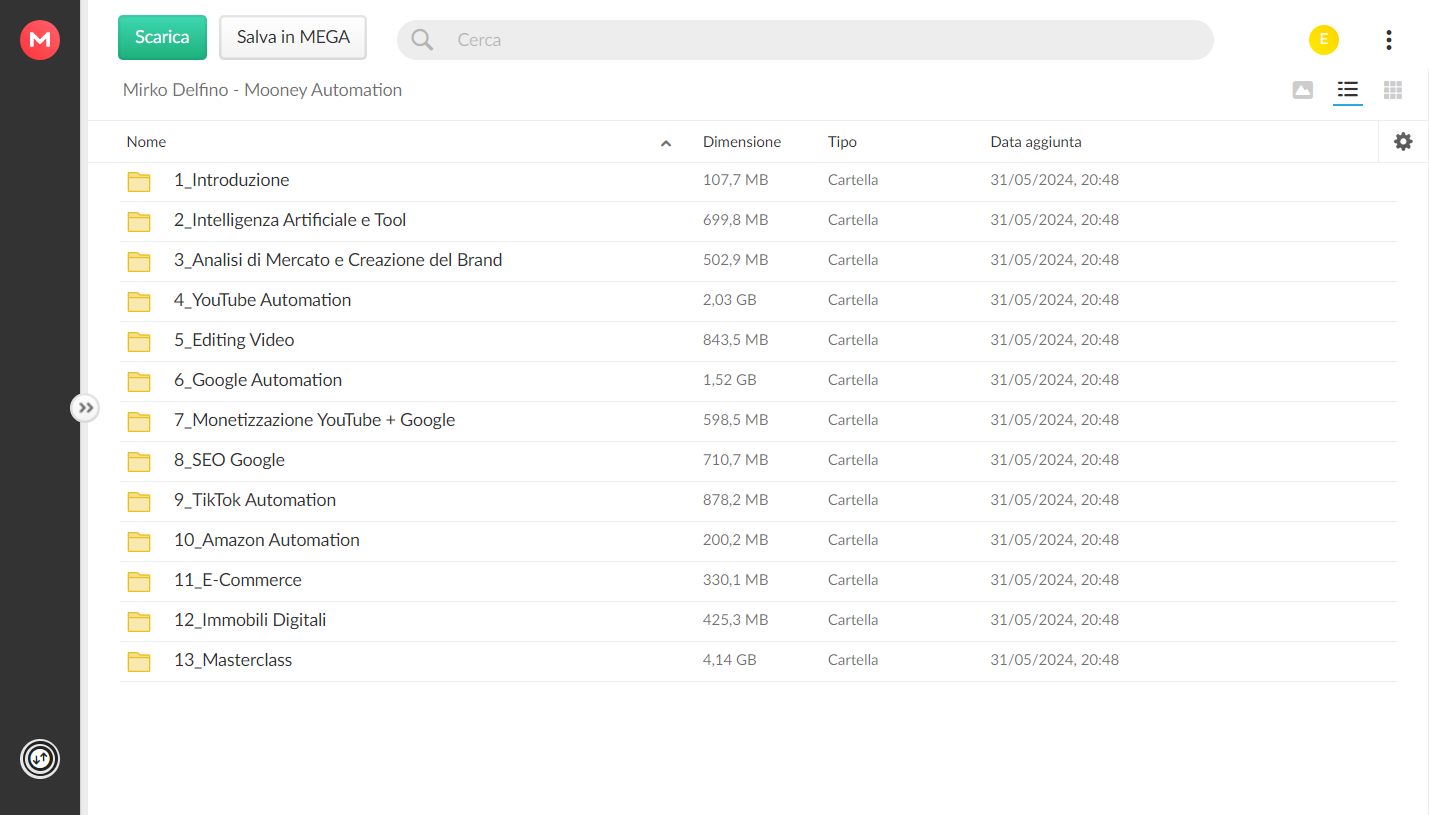This screenshot has width=1429, height=815.
Task: Open the yellow E account avatar
Action: pos(1324,40)
